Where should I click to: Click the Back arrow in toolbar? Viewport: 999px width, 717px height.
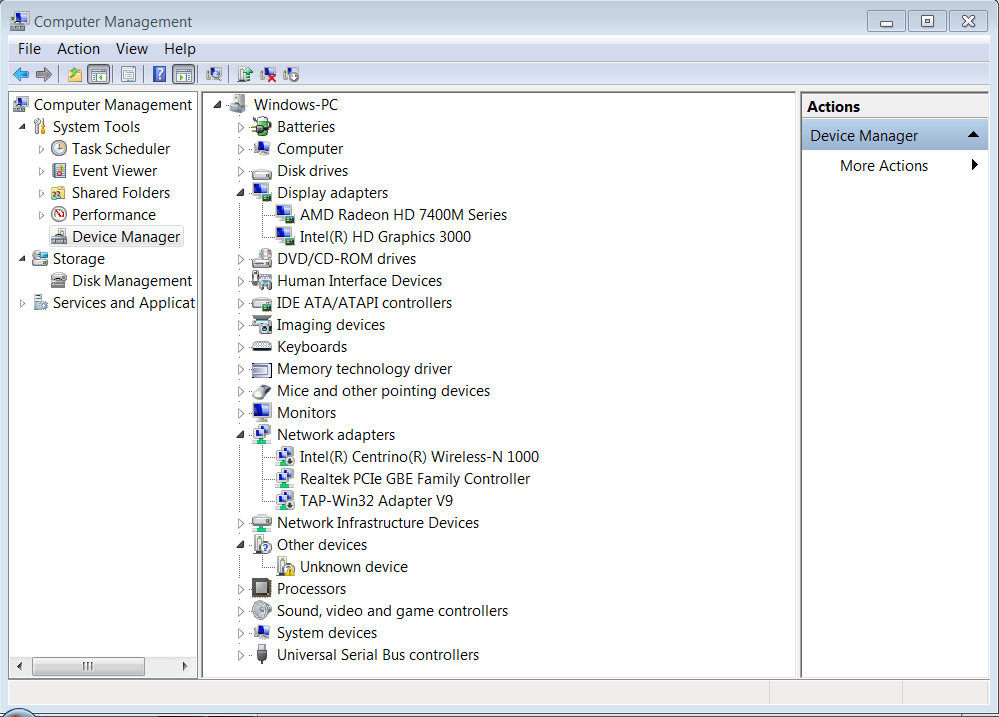[21, 75]
